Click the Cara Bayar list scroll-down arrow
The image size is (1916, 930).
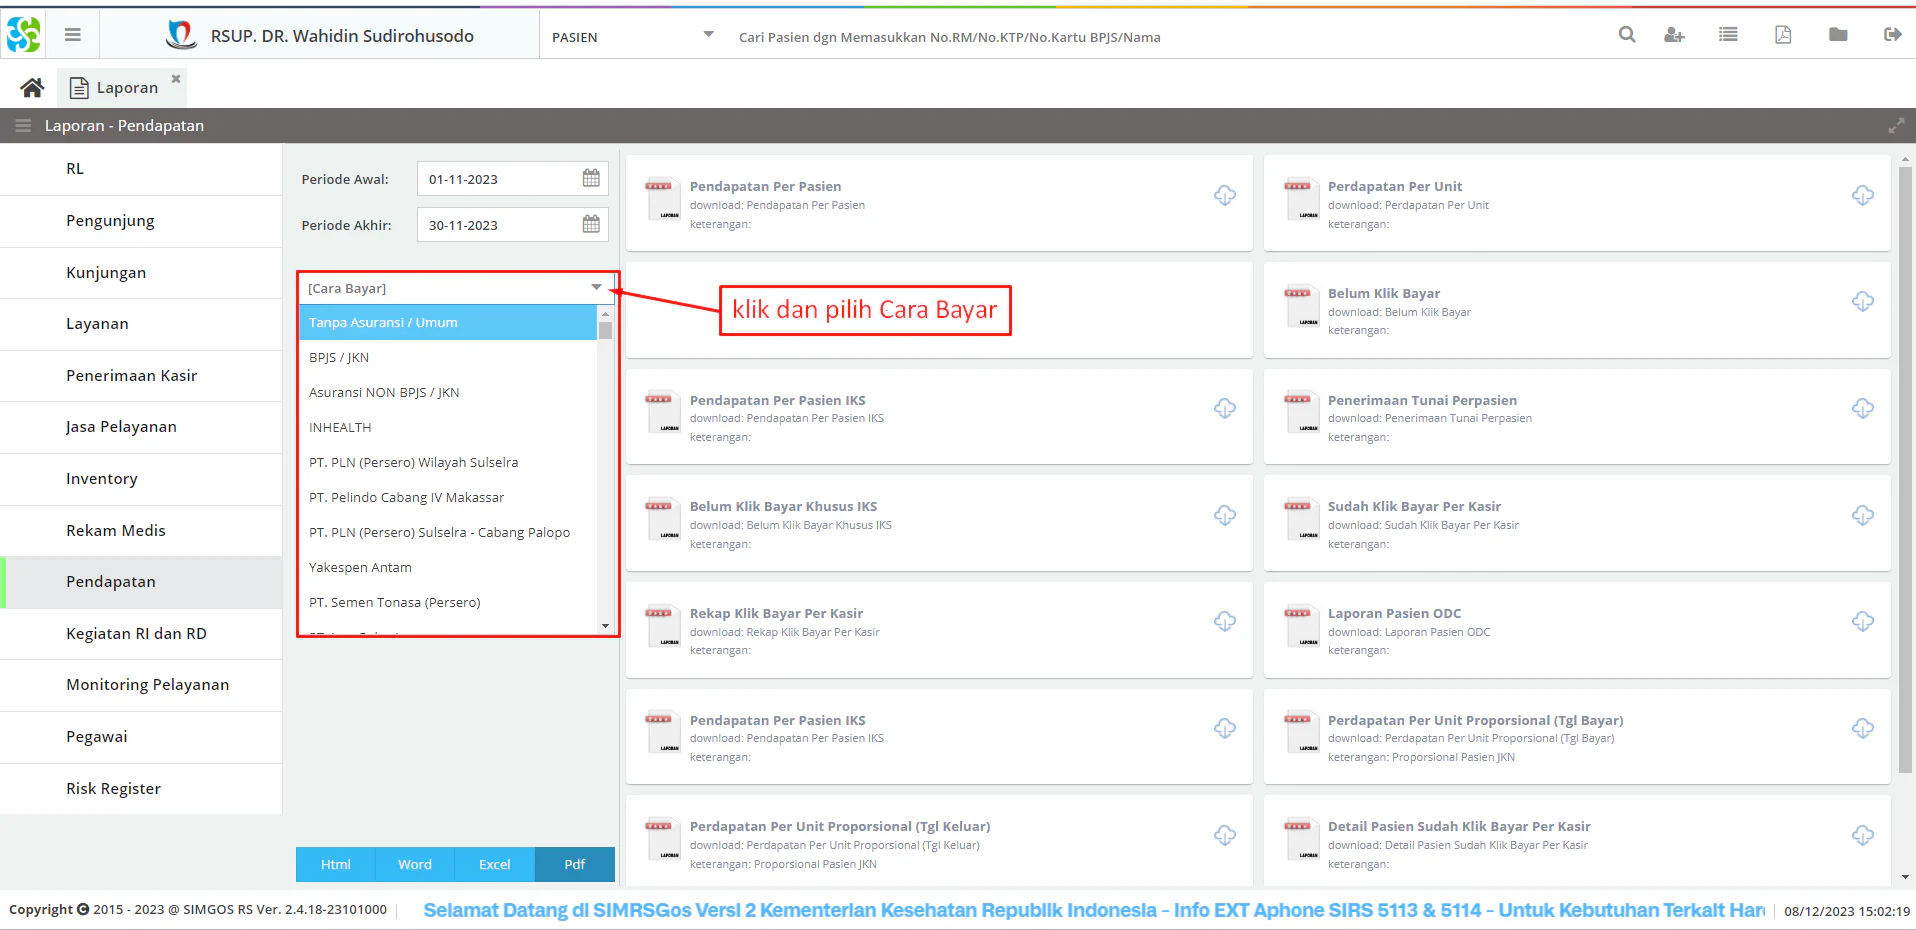coord(605,626)
